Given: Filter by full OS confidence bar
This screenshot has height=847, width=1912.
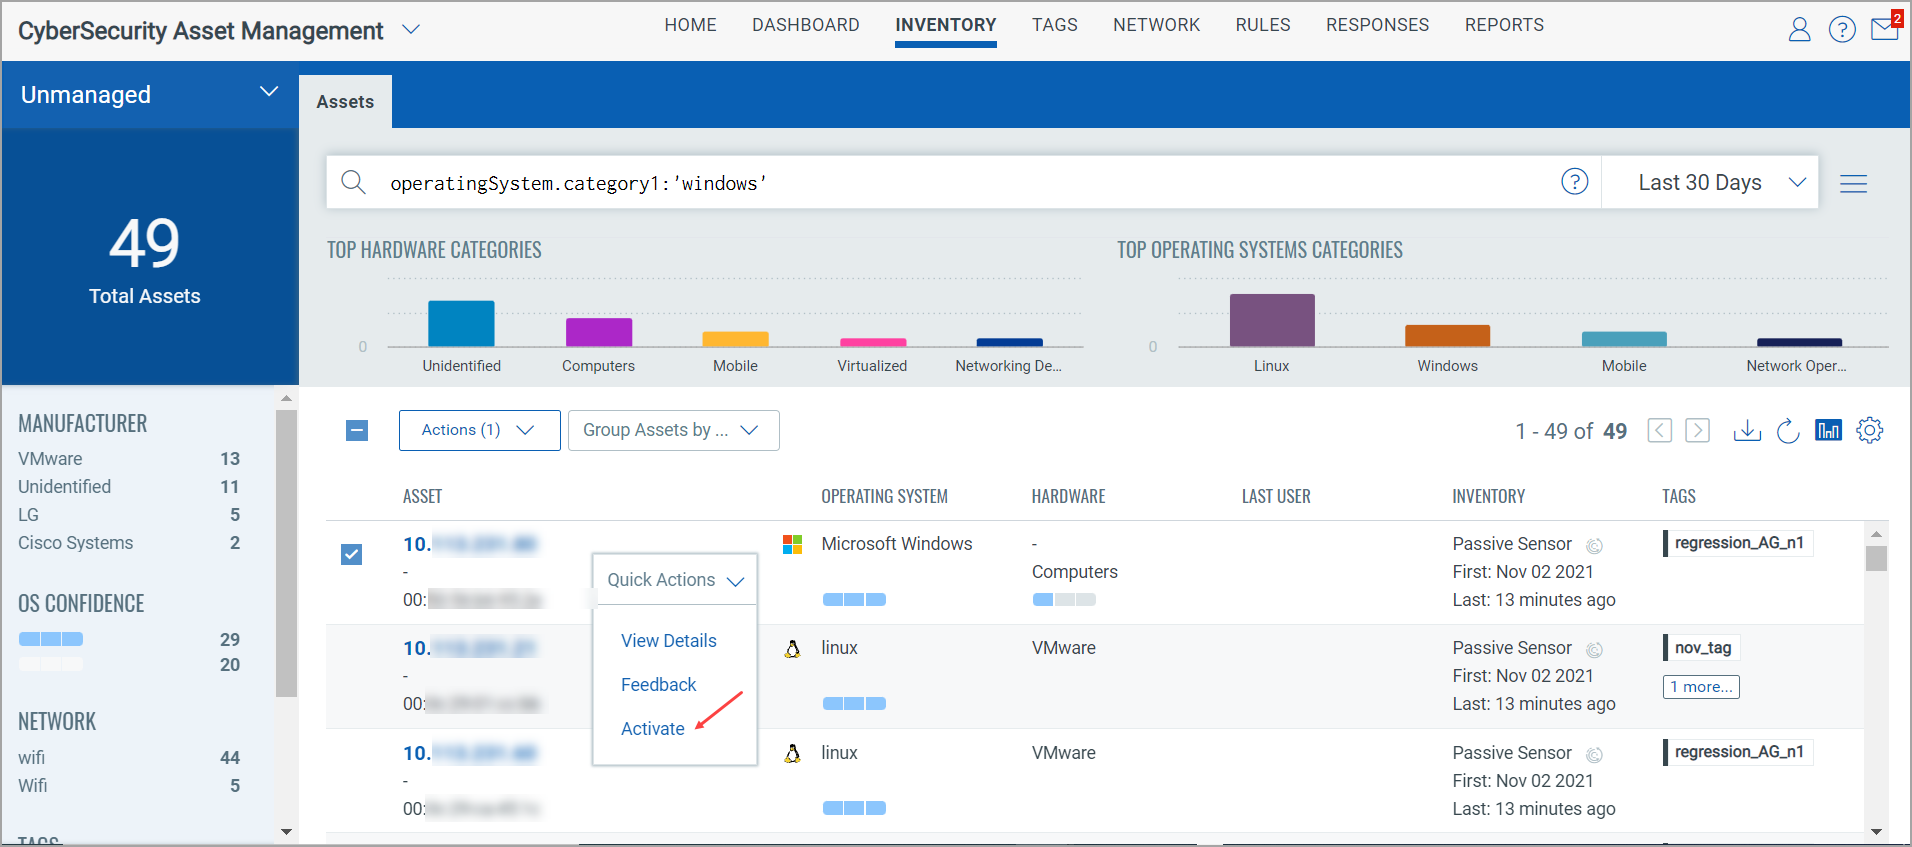Looking at the screenshot, I should (51, 639).
